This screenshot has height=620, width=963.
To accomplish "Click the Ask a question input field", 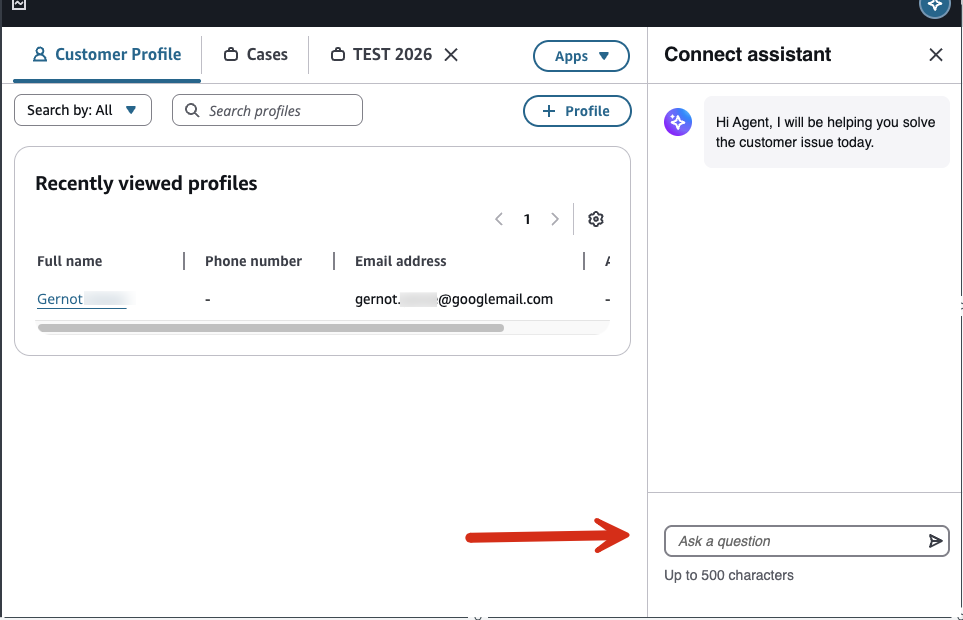I will [x=790, y=541].
